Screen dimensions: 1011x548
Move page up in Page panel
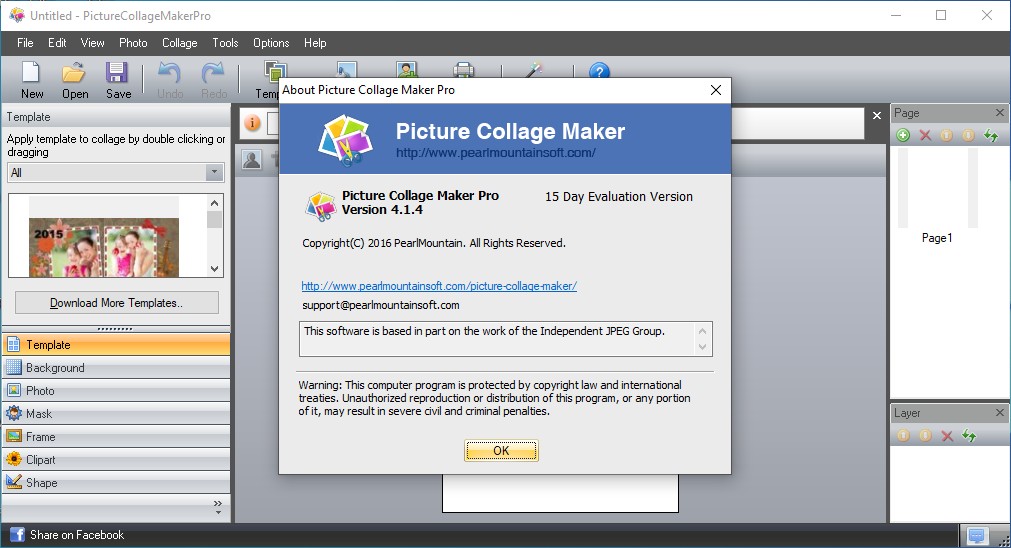click(x=947, y=135)
